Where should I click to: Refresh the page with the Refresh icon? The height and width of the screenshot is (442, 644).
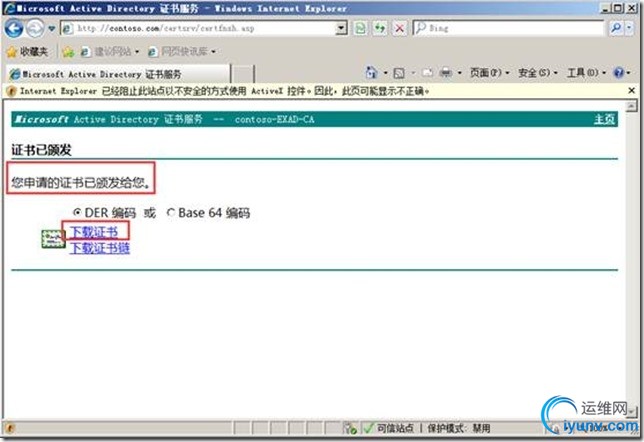[x=380, y=28]
